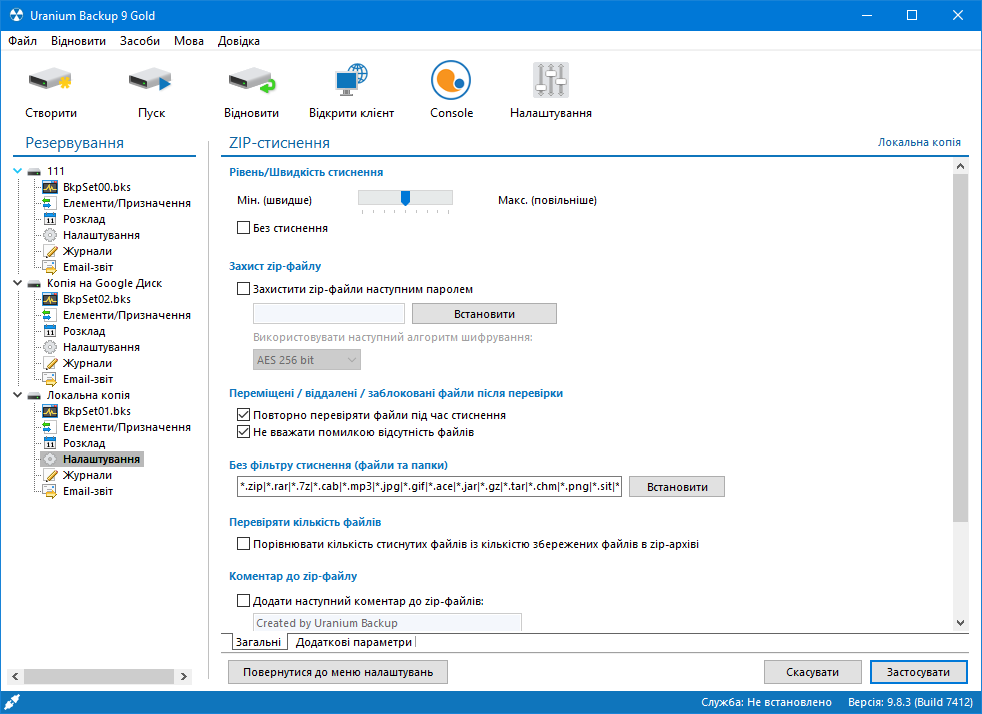Click the drive icon next to 111
The height and width of the screenshot is (714, 982).
[x=34, y=172]
